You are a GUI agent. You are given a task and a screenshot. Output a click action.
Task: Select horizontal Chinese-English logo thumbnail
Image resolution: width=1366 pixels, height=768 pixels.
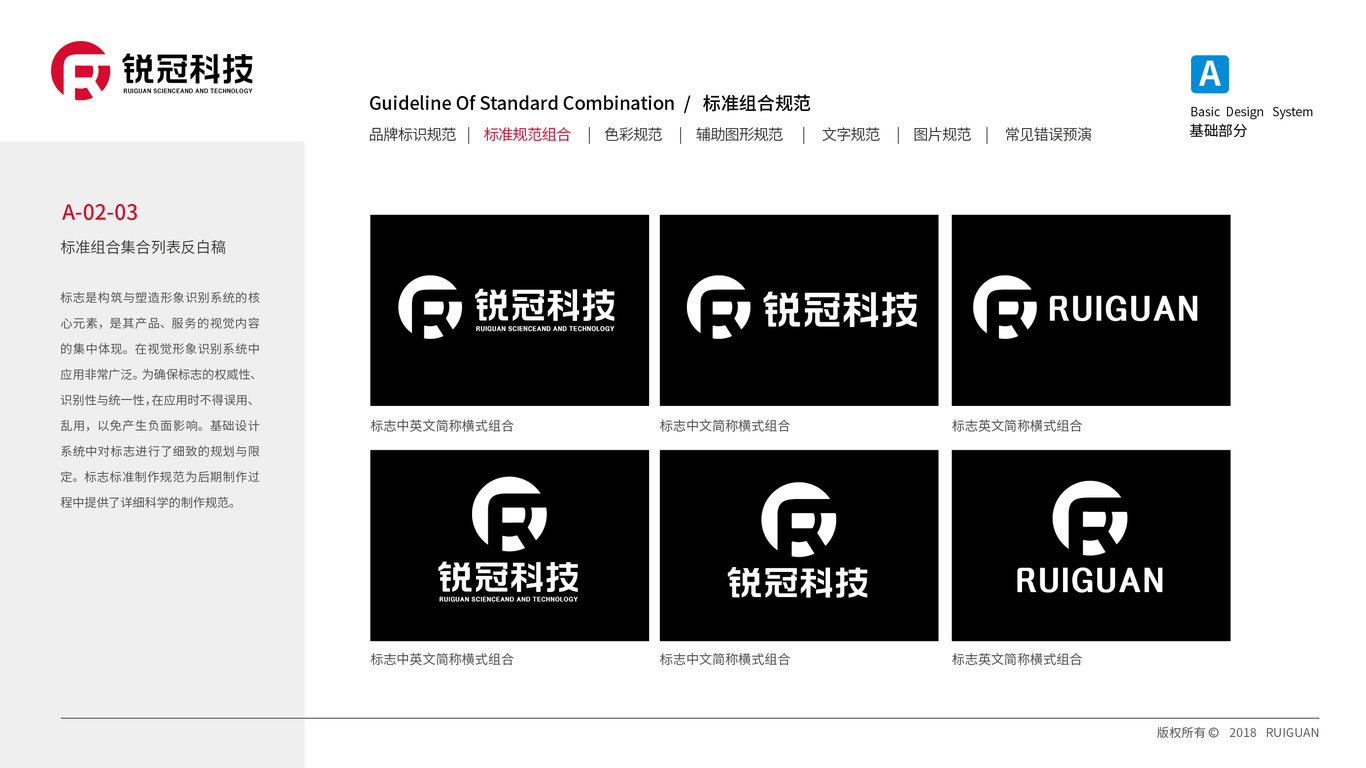(x=509, y=310)
